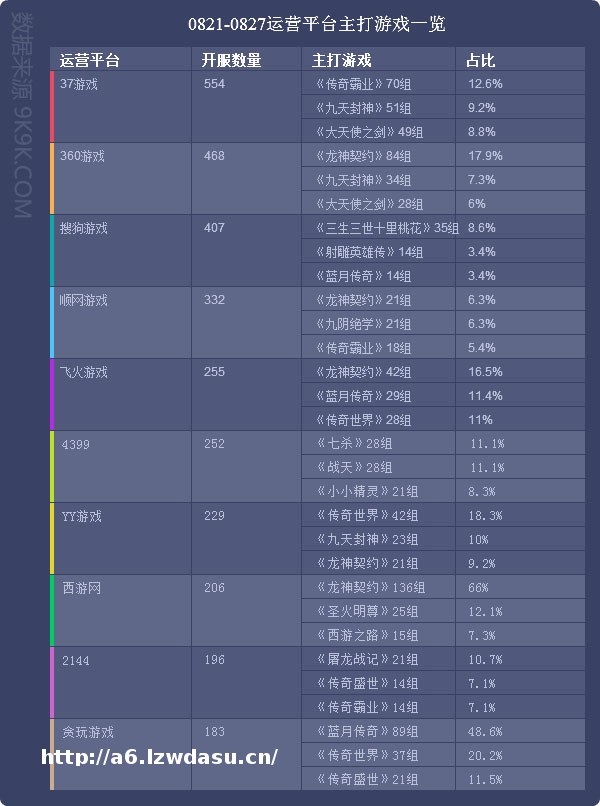Click the 《三生三世十里桃花》35组 entry
600x806 pixels.
pos(386,228)
